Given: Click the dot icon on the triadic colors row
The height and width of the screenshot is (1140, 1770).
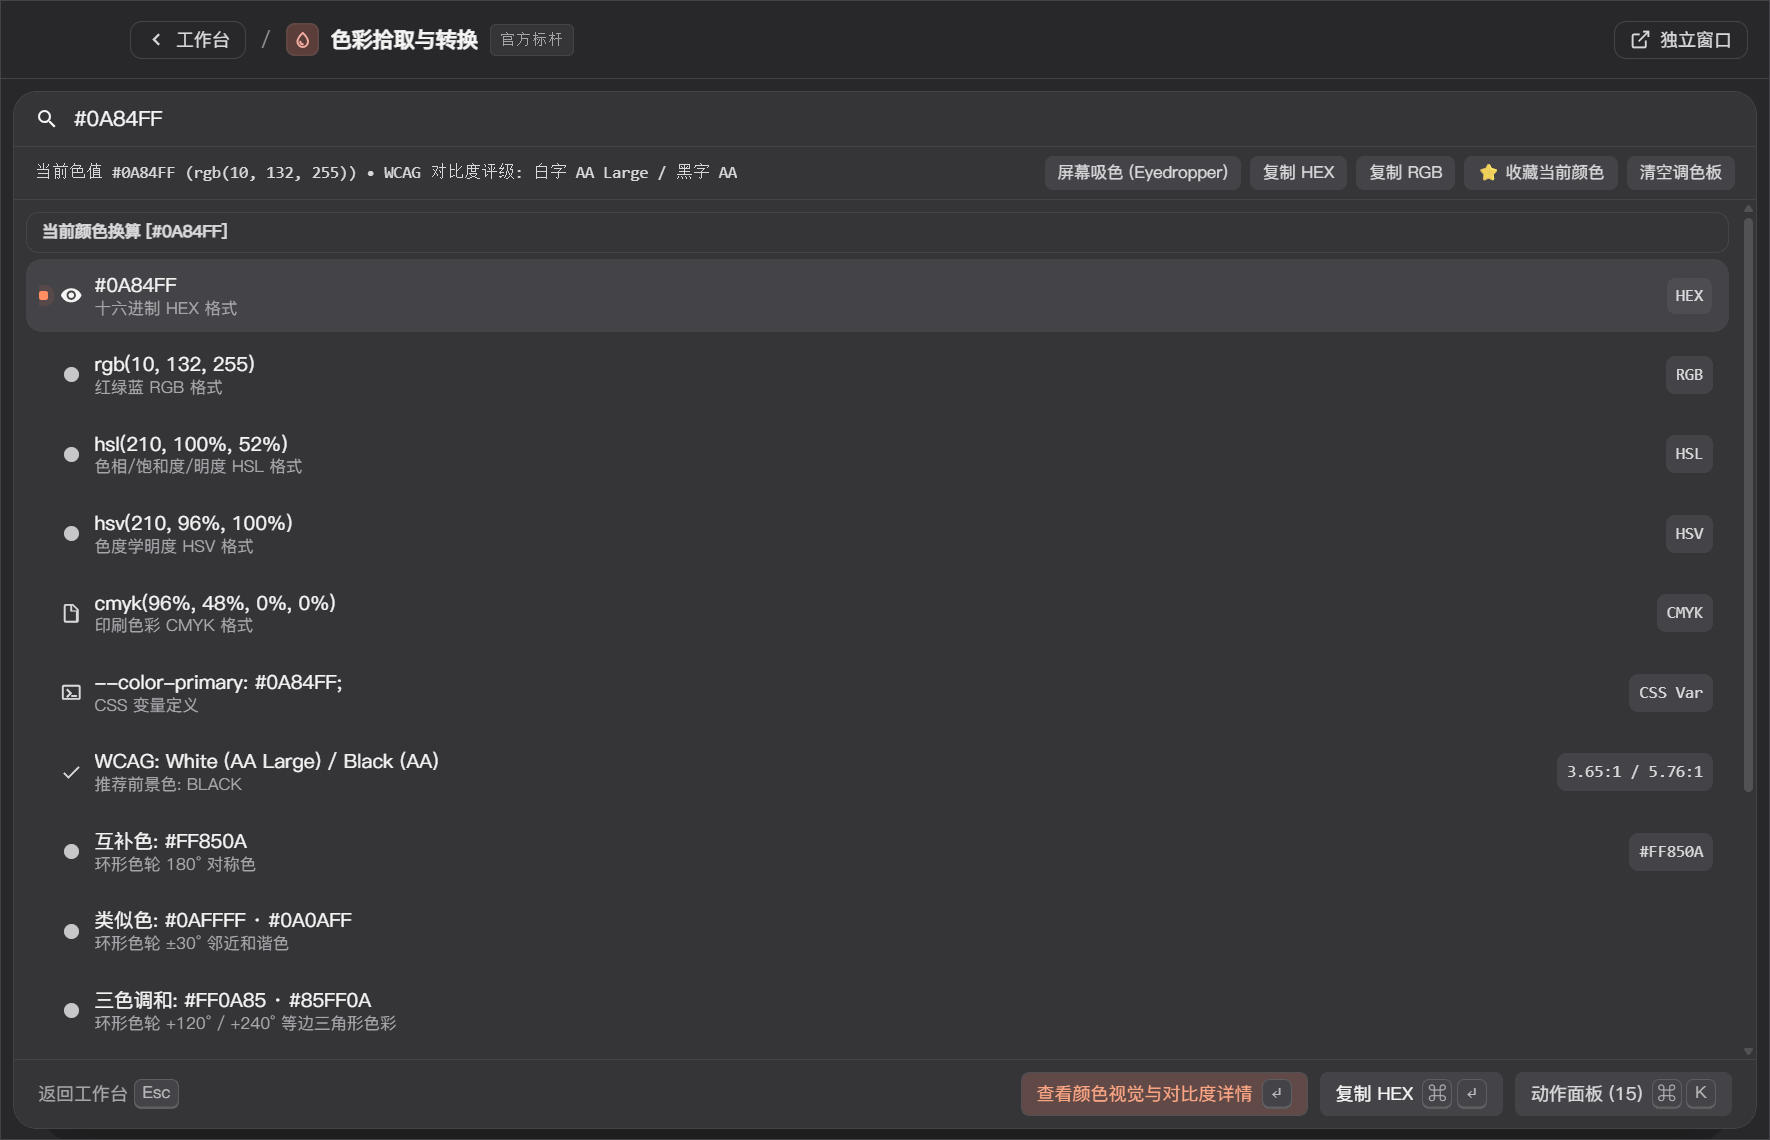Looking at the screenshot, I should (71, 1011).
